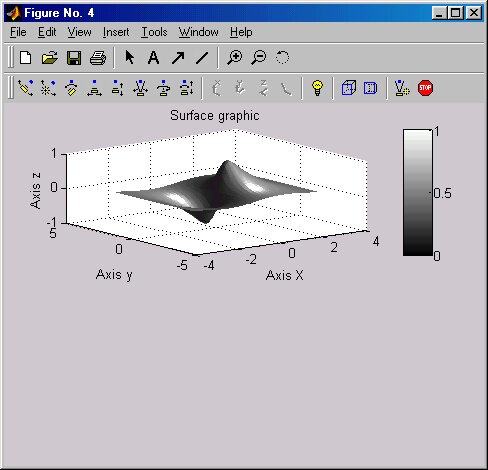Viewport: 488px width, 470px height.
Task: Choose the Insert Arrow tool
Action: (178, 58)
